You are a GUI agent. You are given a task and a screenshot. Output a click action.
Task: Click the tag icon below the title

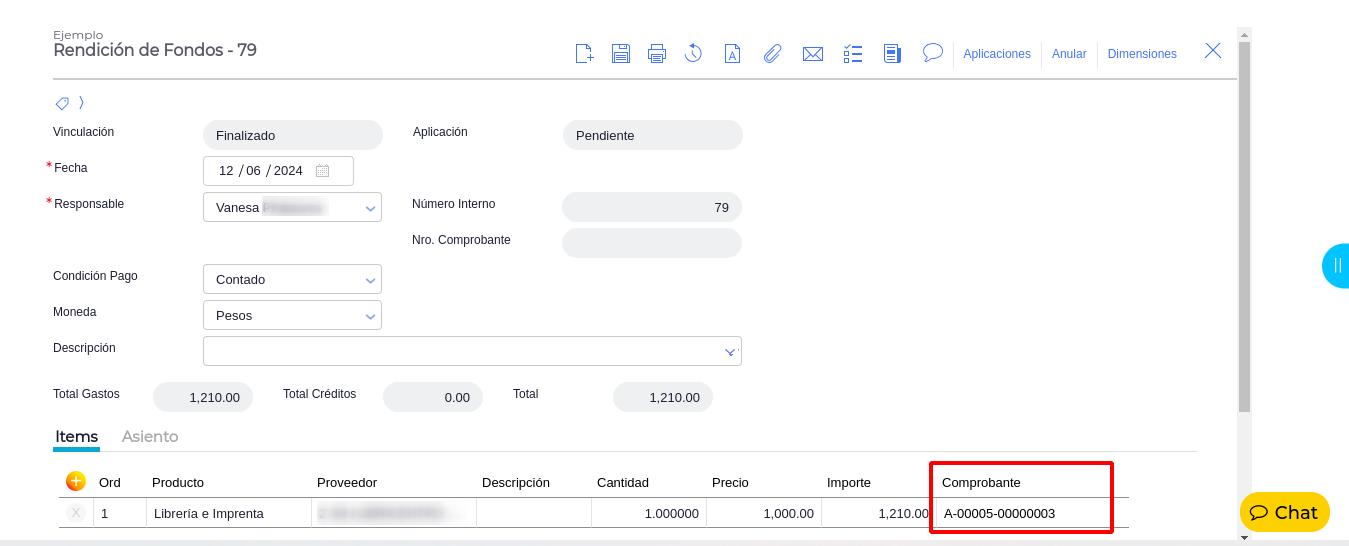[x=62, y=103]
